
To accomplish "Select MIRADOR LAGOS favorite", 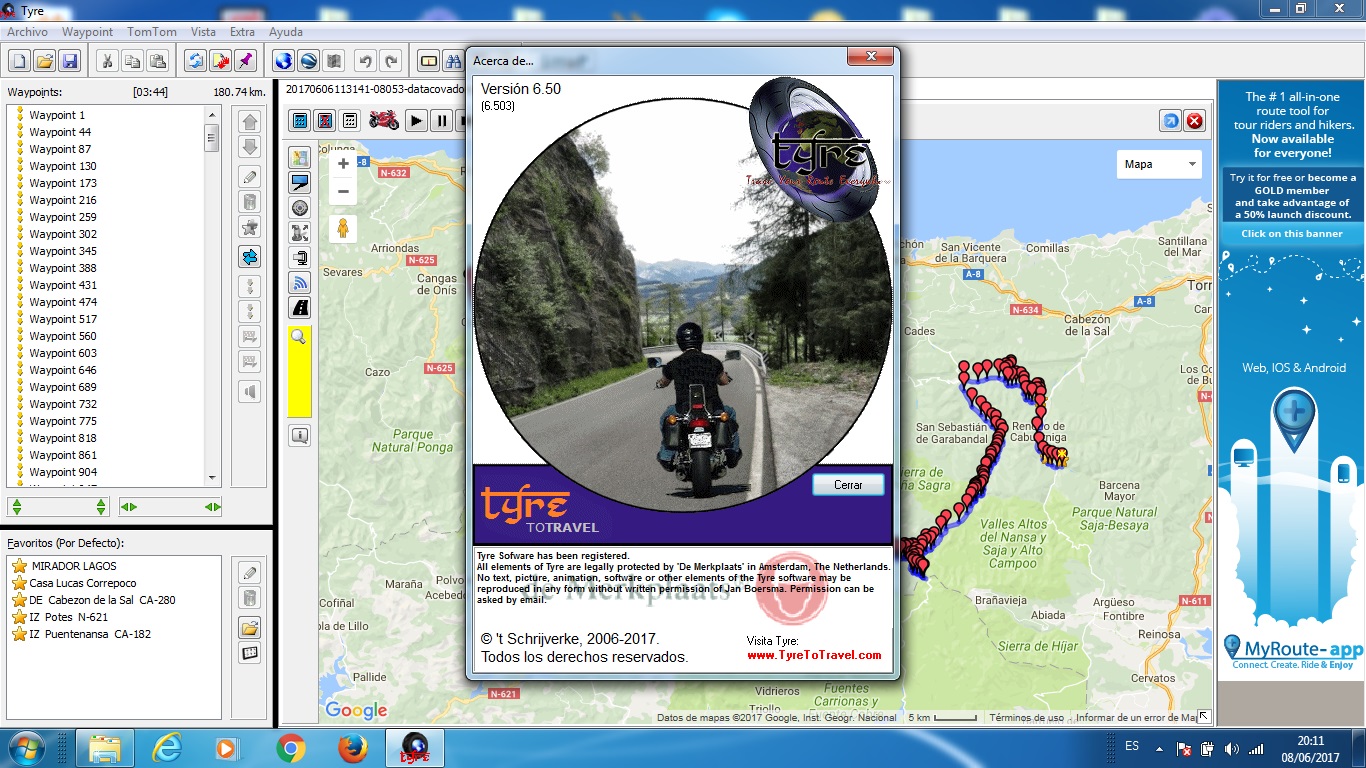I will click(74, 566).
